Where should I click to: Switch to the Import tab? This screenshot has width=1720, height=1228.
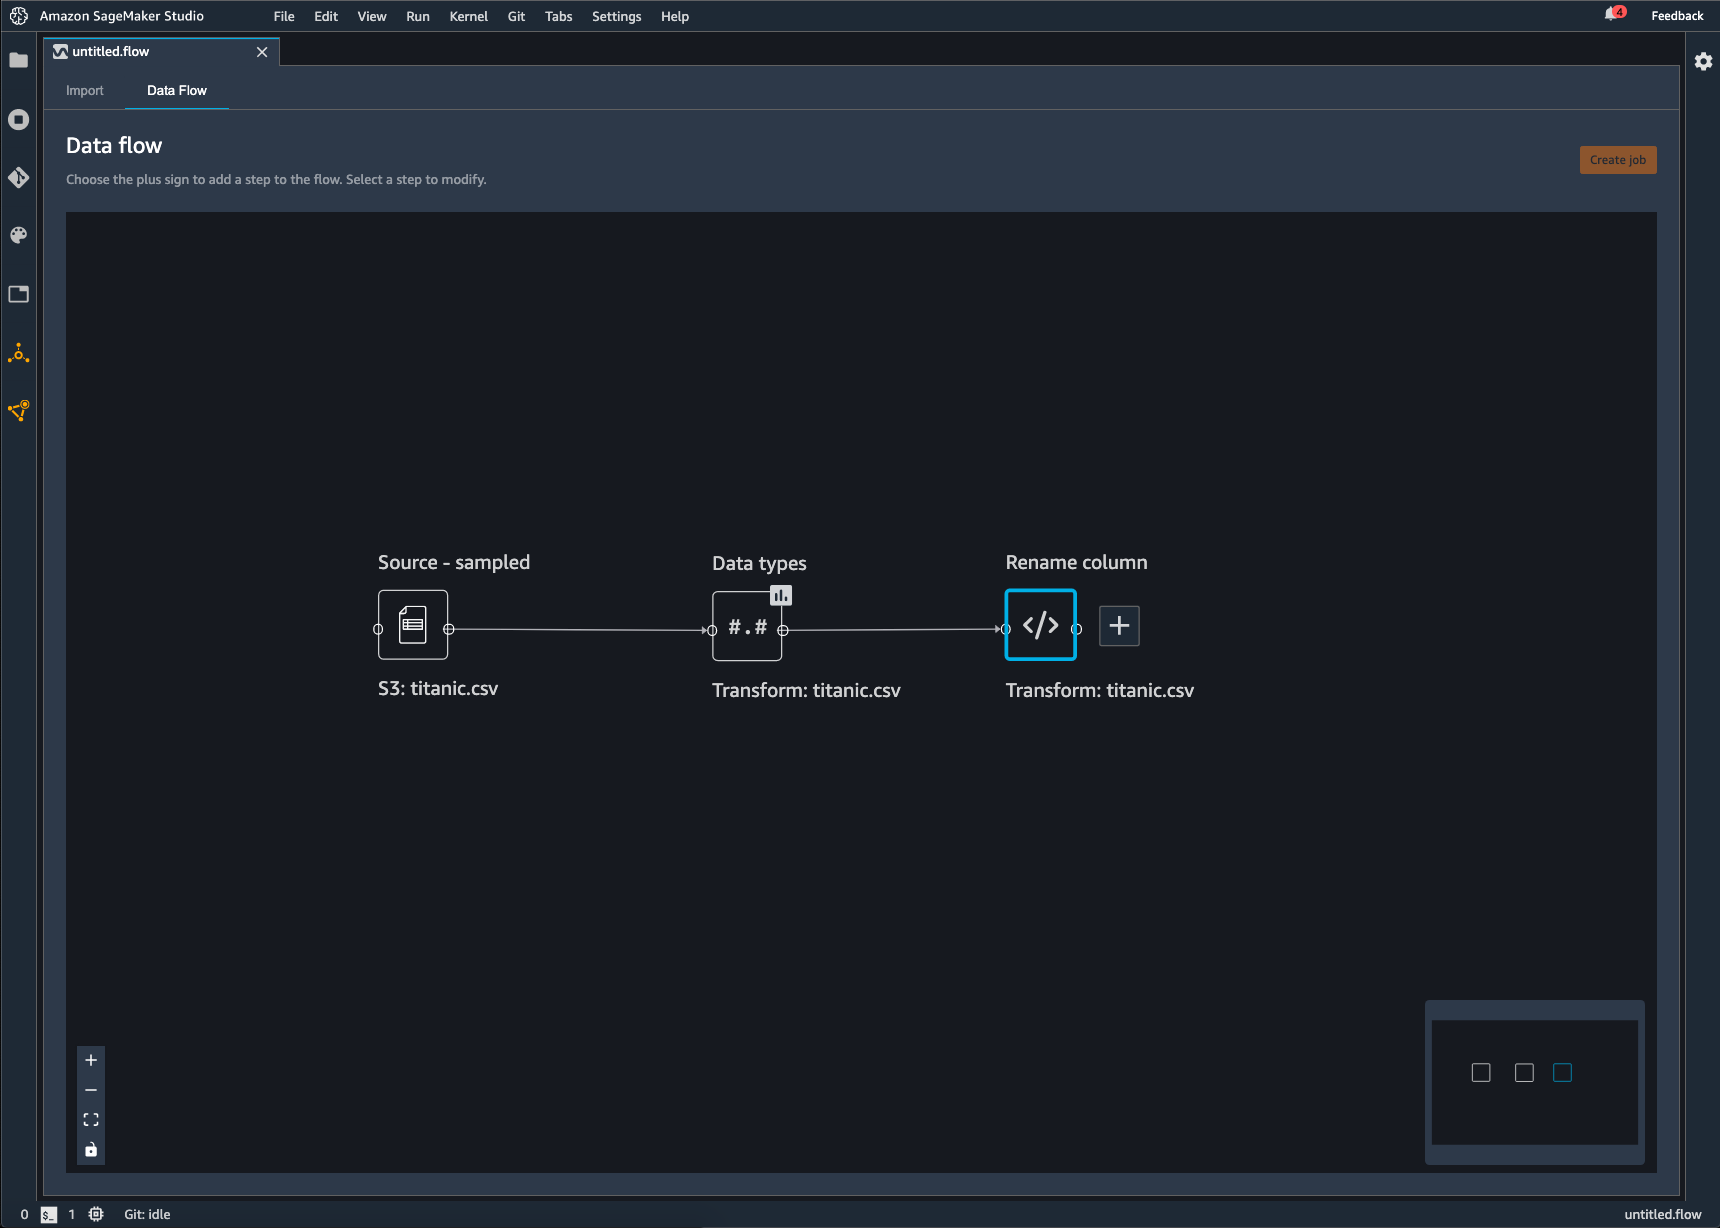85,90
